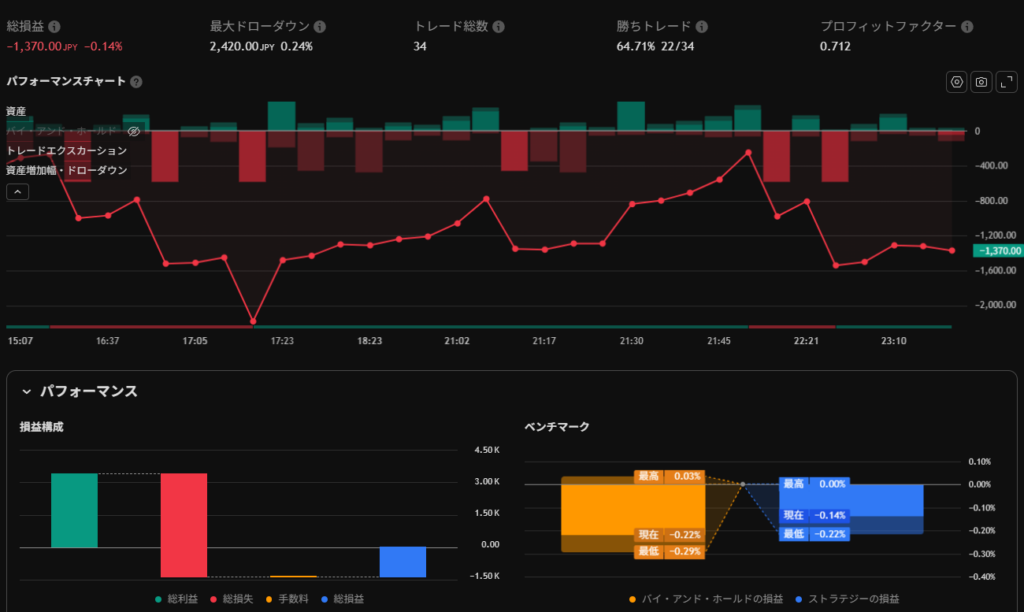
Task: Open info icon next to トレード総数
Action: [498, 27]
